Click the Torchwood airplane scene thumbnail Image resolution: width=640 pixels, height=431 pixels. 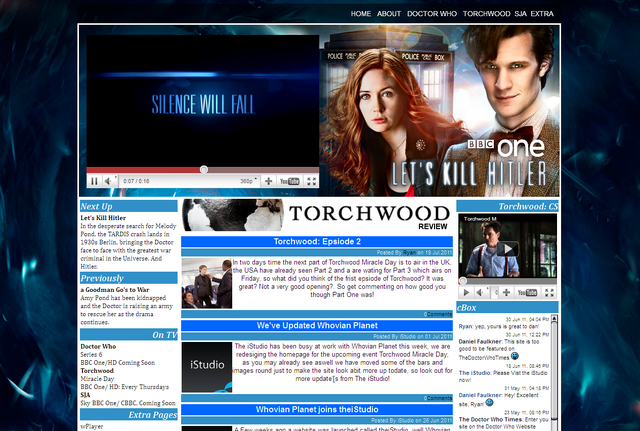tap(207, 283)
